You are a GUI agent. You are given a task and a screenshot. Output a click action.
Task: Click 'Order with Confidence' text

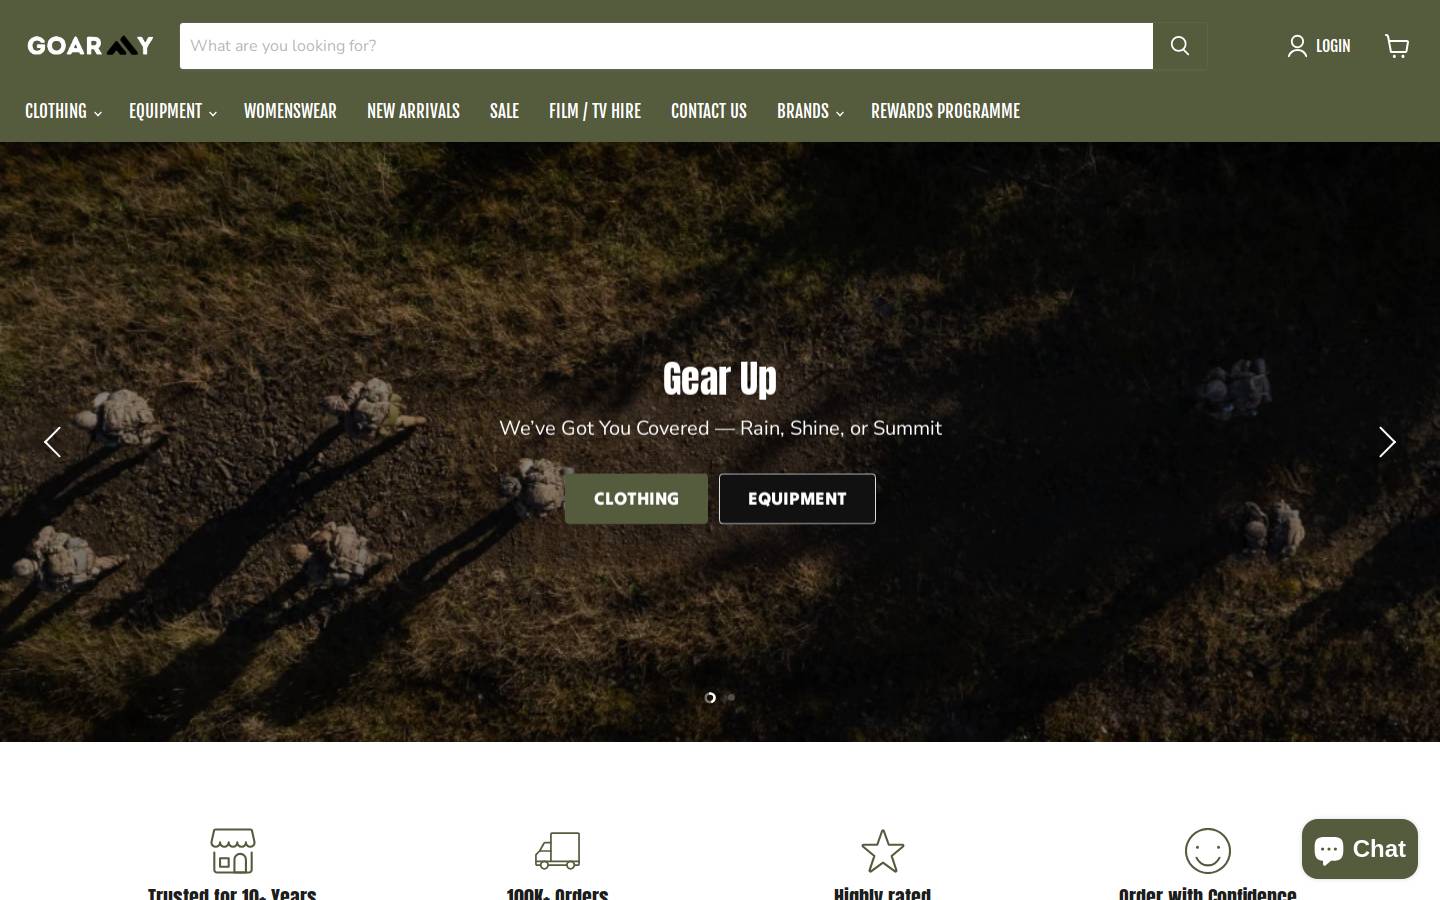[x=1207, y=893]
